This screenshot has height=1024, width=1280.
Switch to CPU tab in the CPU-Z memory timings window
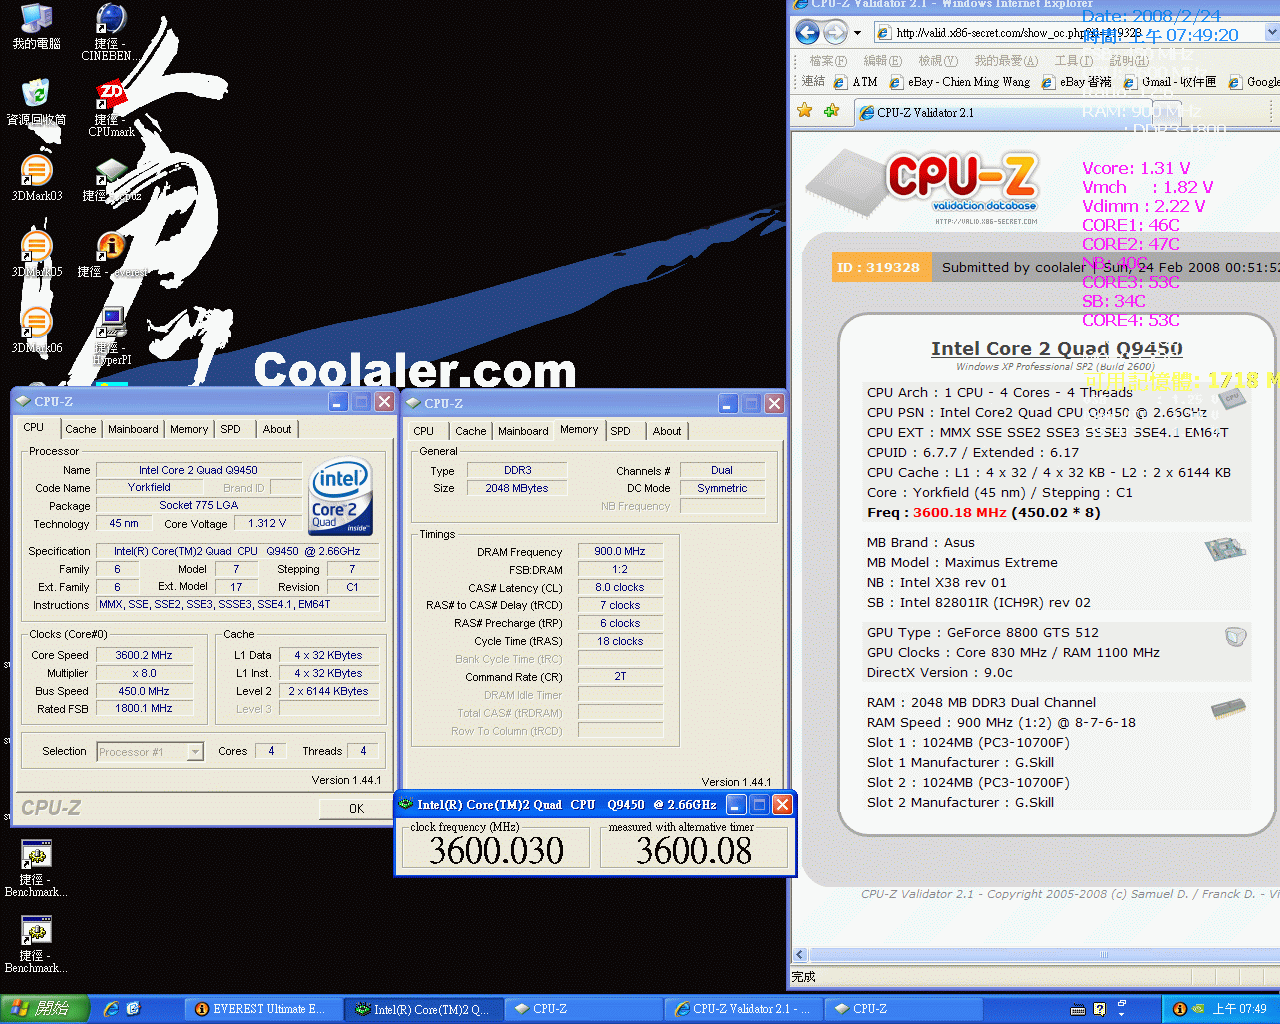424,431
